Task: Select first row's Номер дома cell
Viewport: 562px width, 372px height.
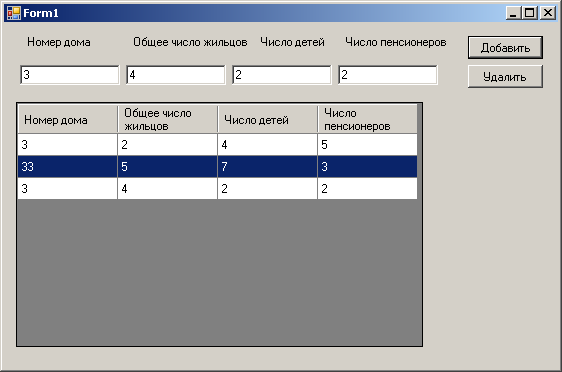Action: (67, 145)
